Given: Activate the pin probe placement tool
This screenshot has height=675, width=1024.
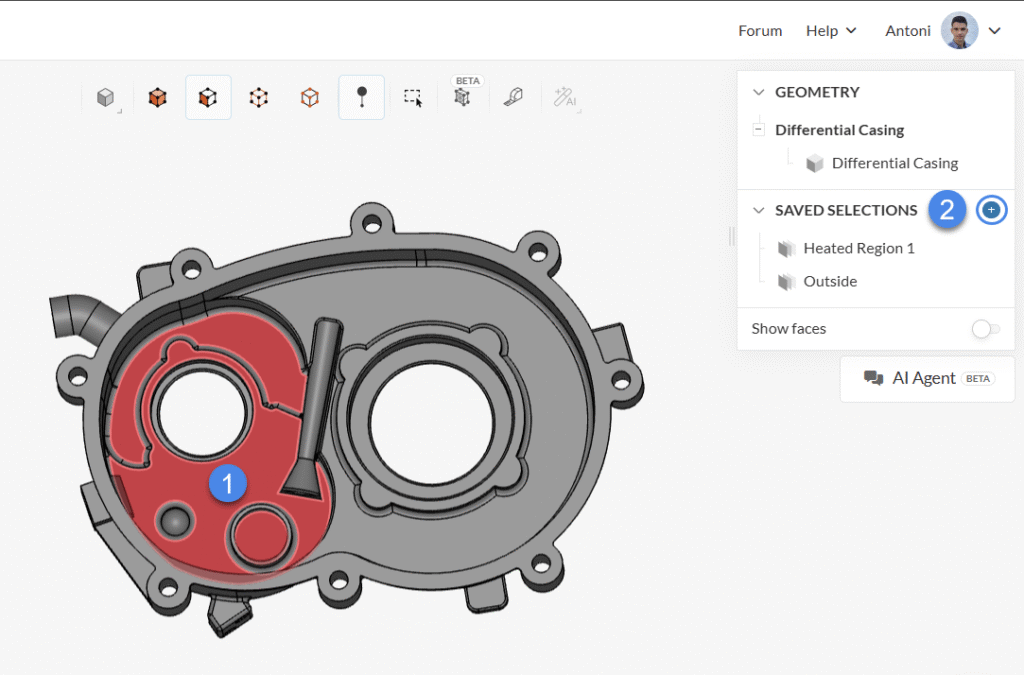Looking at the screenshot, I should [x=361, y=97].
